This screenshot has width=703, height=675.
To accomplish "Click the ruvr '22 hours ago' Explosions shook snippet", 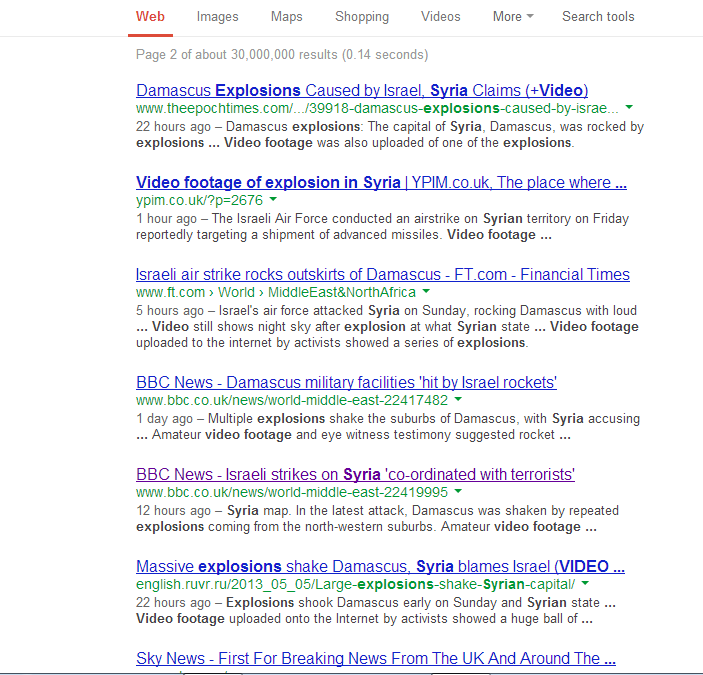I will 376,610.
